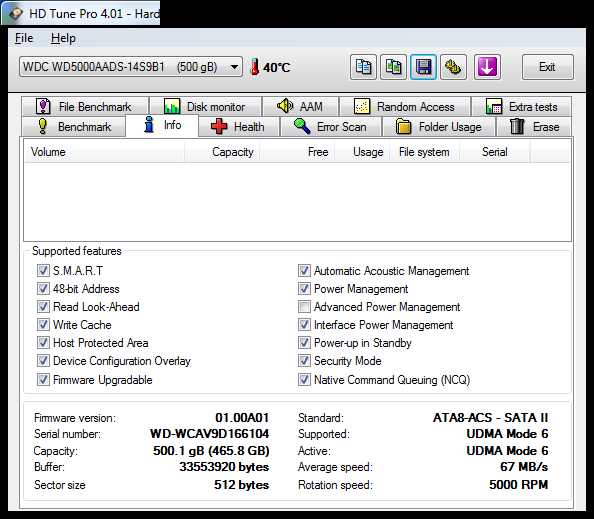Image resolution: width=594 pixels, height=519 pixels.
Task: Toggle the Interface Power Management checkbox
Action: pyautogui.click(x=304, y=325)
